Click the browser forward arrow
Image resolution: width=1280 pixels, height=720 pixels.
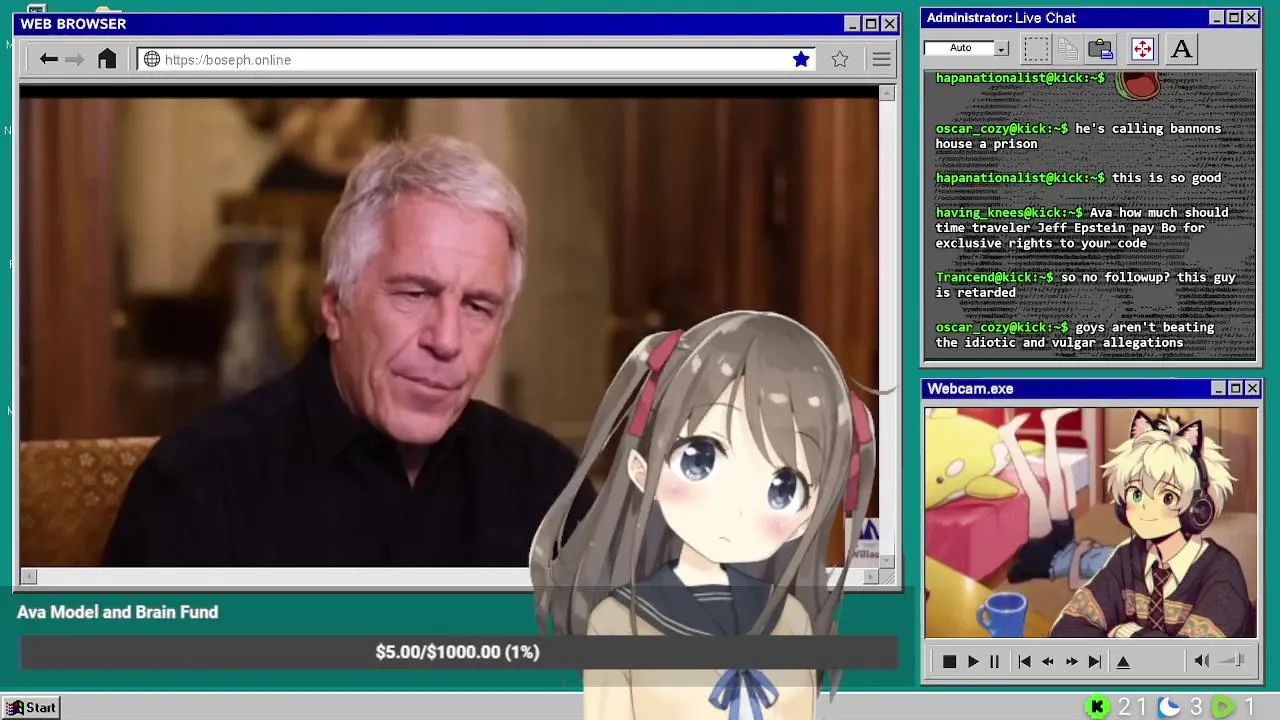tap(74, 60)
